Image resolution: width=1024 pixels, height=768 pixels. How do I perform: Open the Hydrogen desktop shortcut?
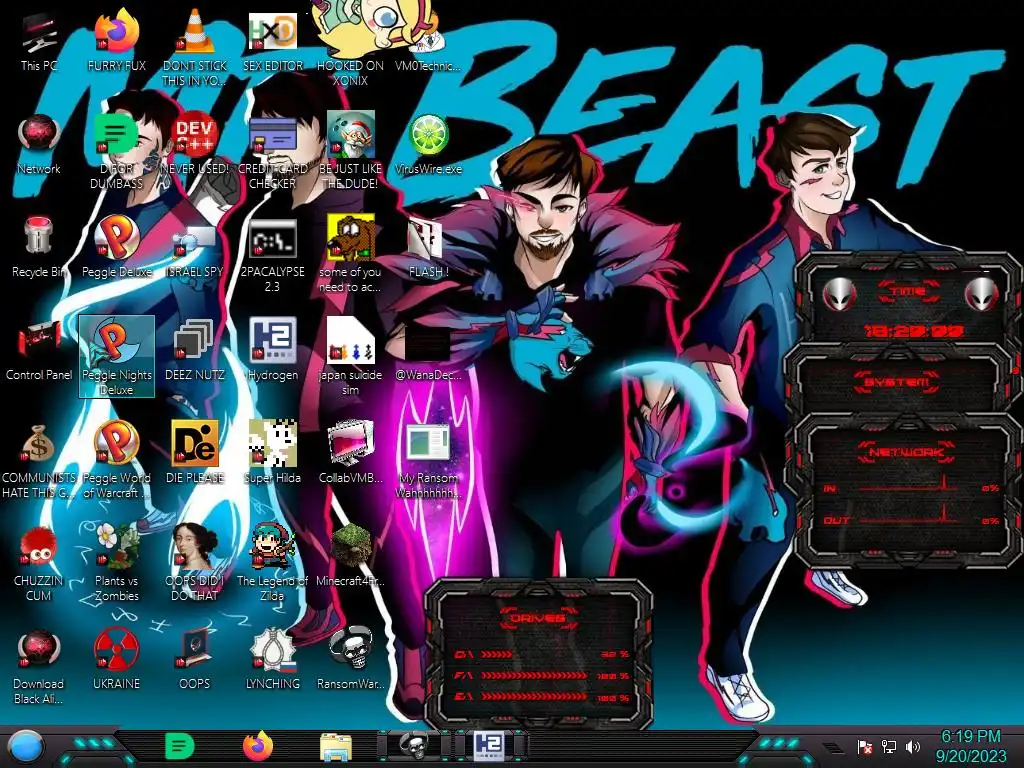coord(273,350)
